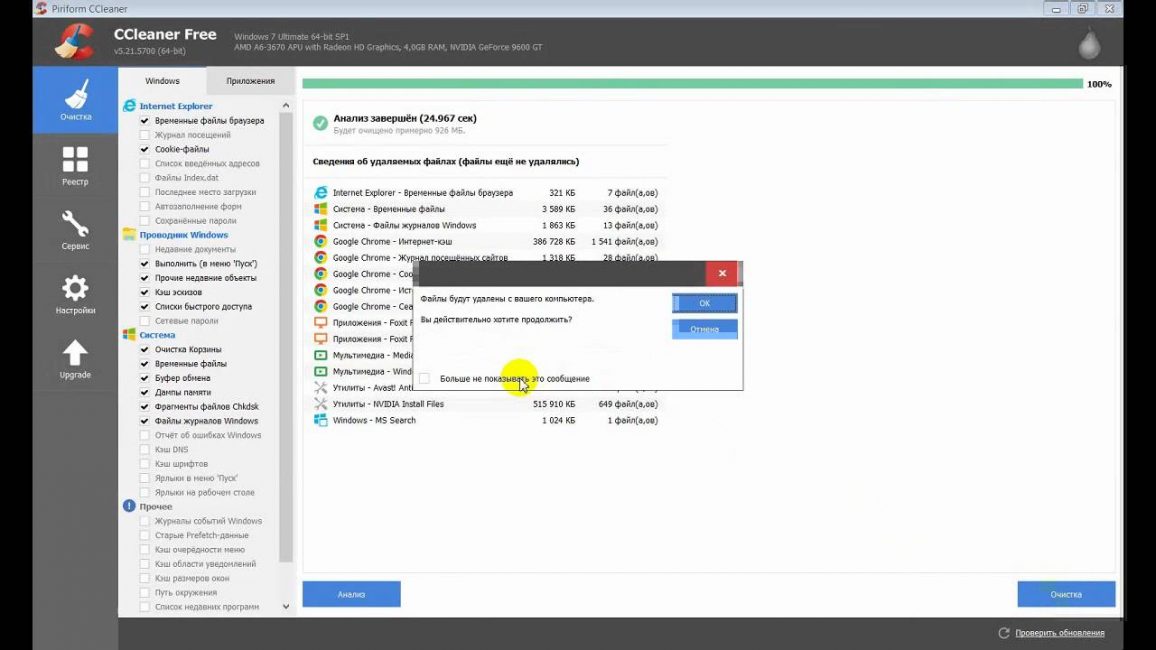Collapse the Прочее category header

coord(156,506)
